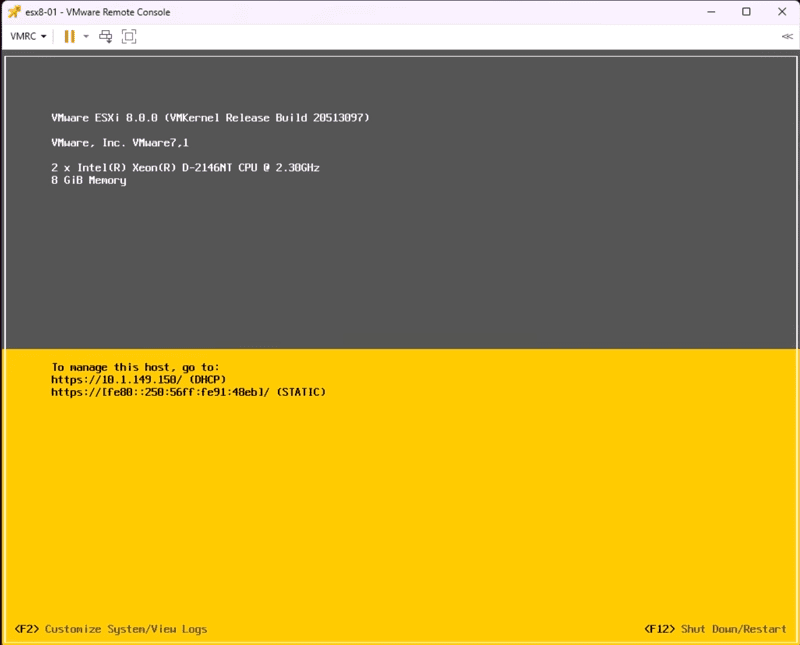Click the VMware Remote Console app icon
The height and width of the screenshot is (645, 800).
click(14, 12)
